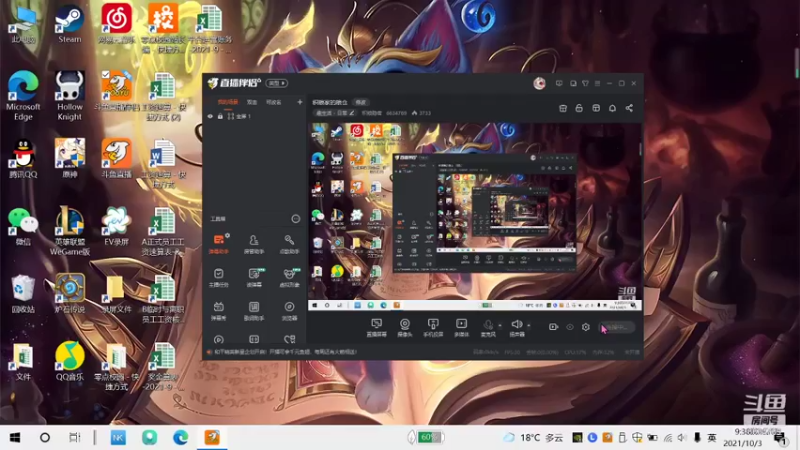This screenshot has width=800, height=450.
Task: Add 多媒体 media source
Action: click(x=461, y=327)
